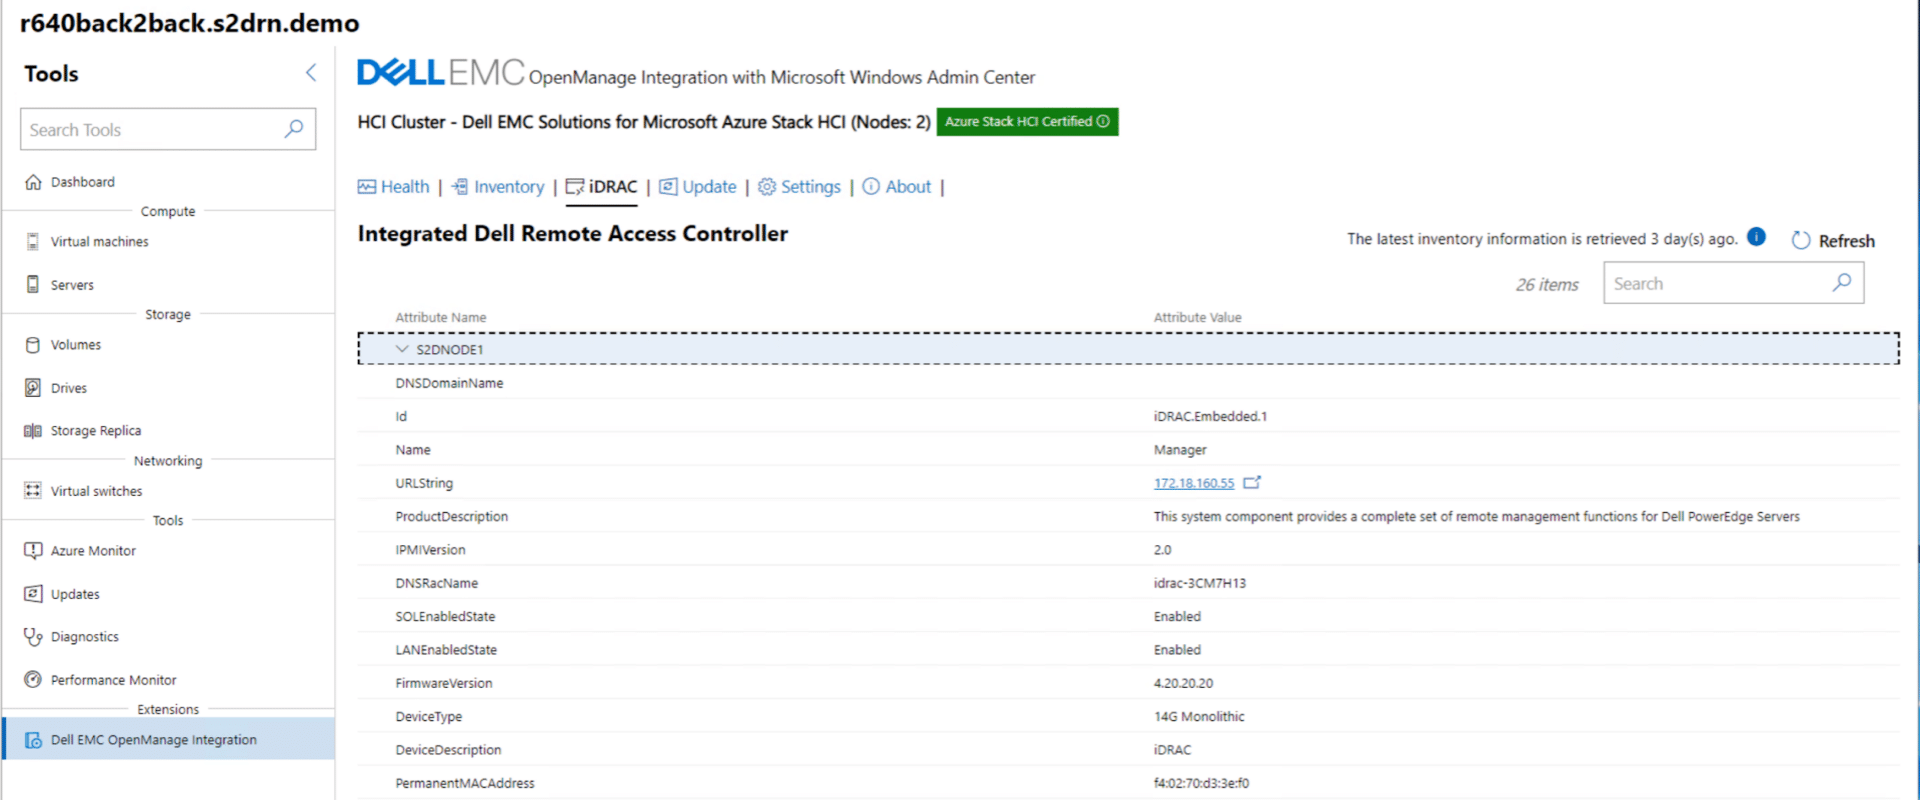The image size is (1920, 800).
Task: Select the LANEnabledState attribute name
Action: (x=446, y=650)
